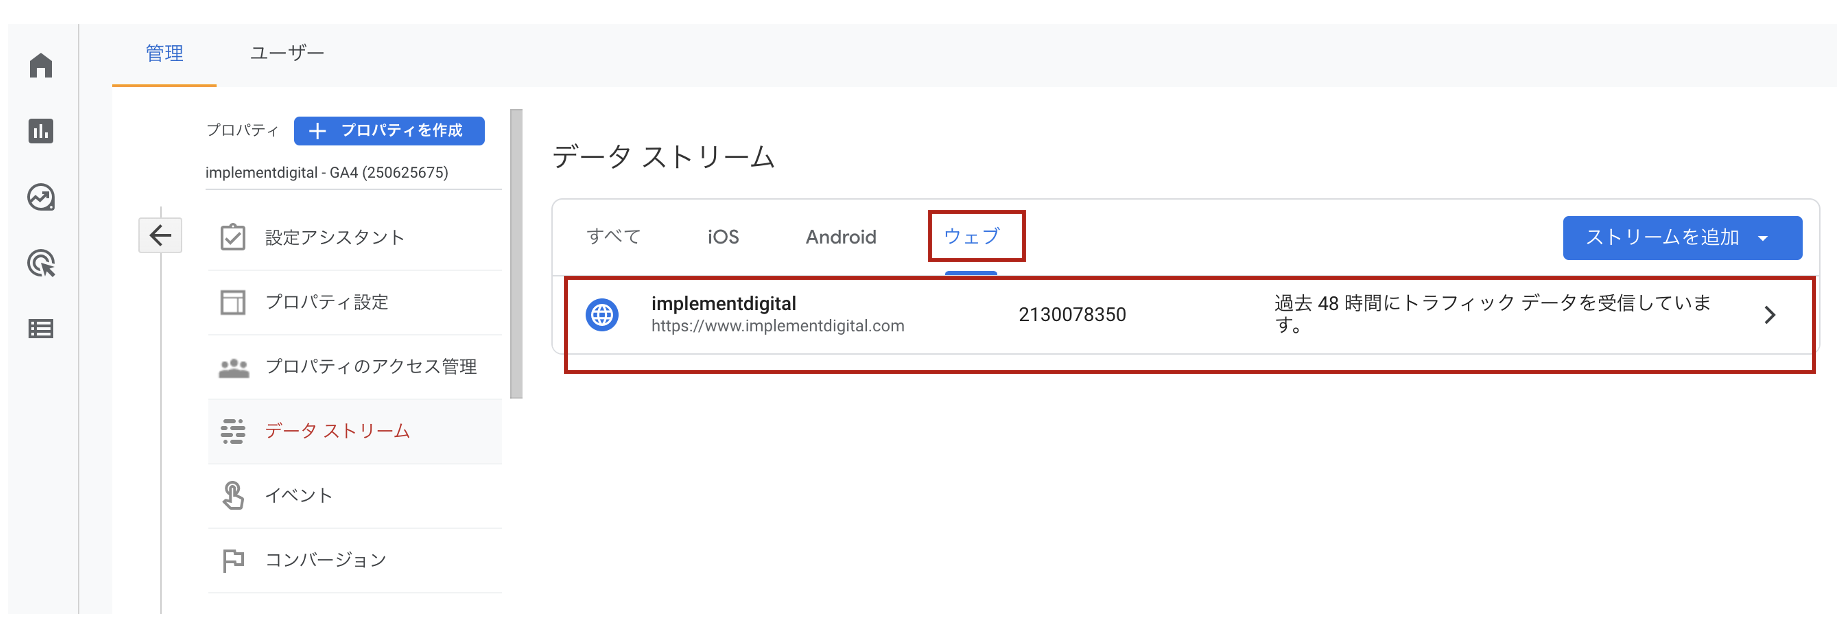
Task: Click the プロパティ設定 layout icon
Action: (x=233, y=302)
